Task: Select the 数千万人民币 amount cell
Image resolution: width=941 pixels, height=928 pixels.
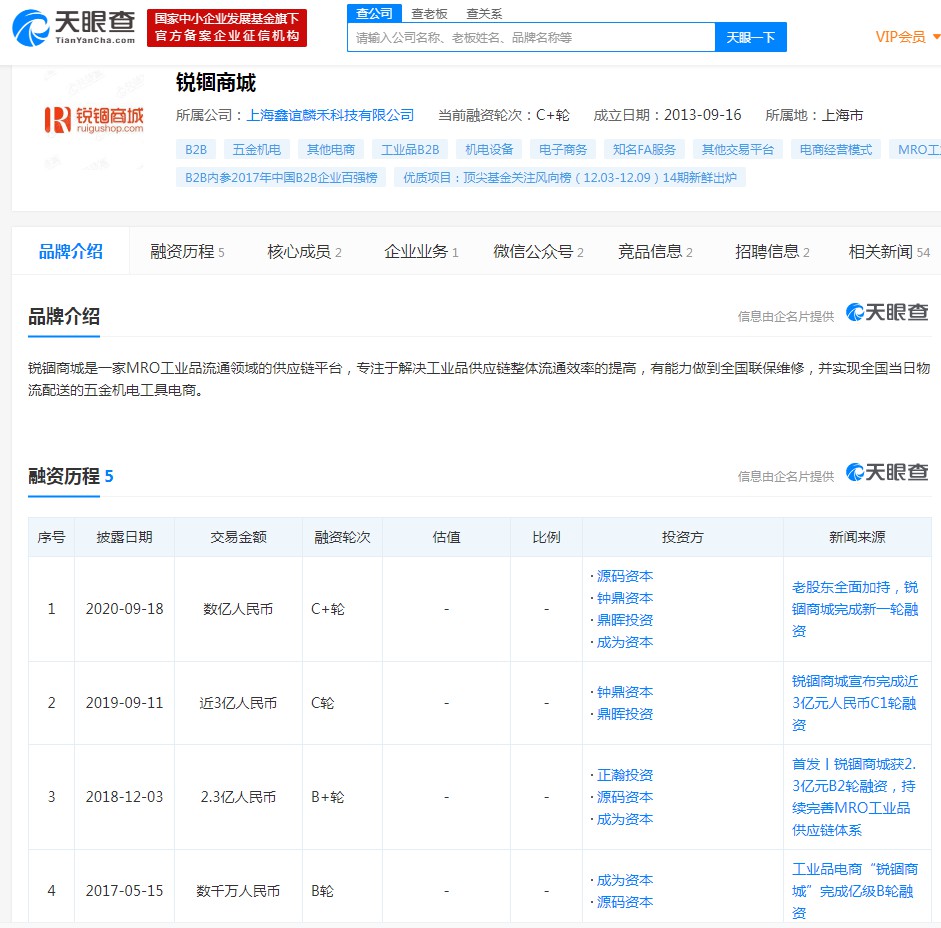Action: pos(238,891)
